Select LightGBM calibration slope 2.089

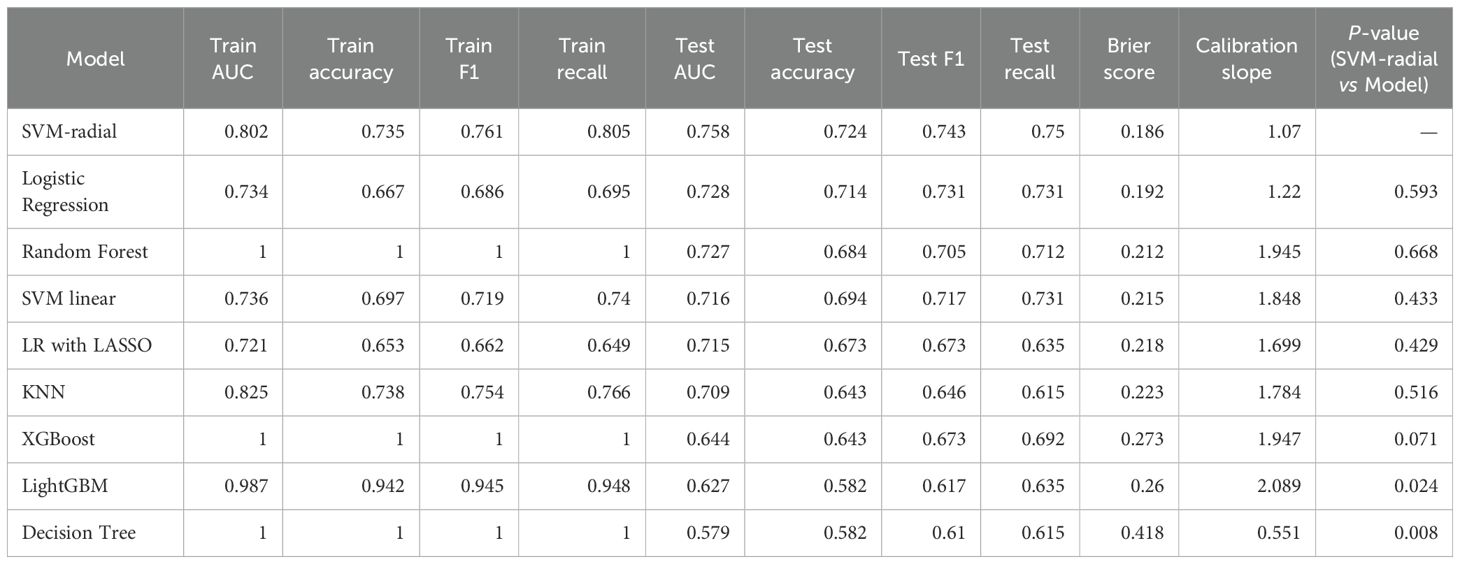pyautogui.click(x=1279, y=486)
